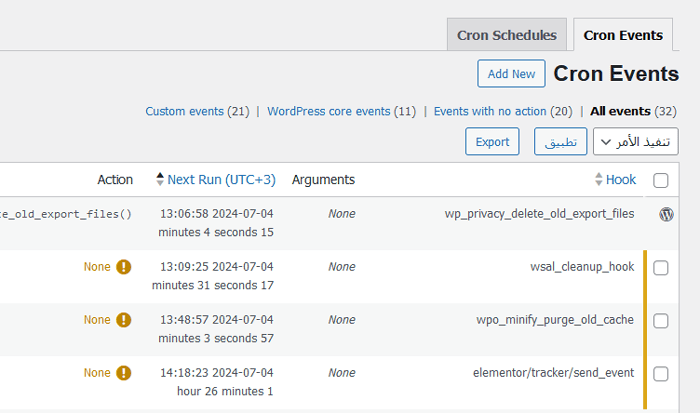Click warning icon in elementor/tracker/send_event row
This screenshot has width=700, height=413.
[124, 373]
